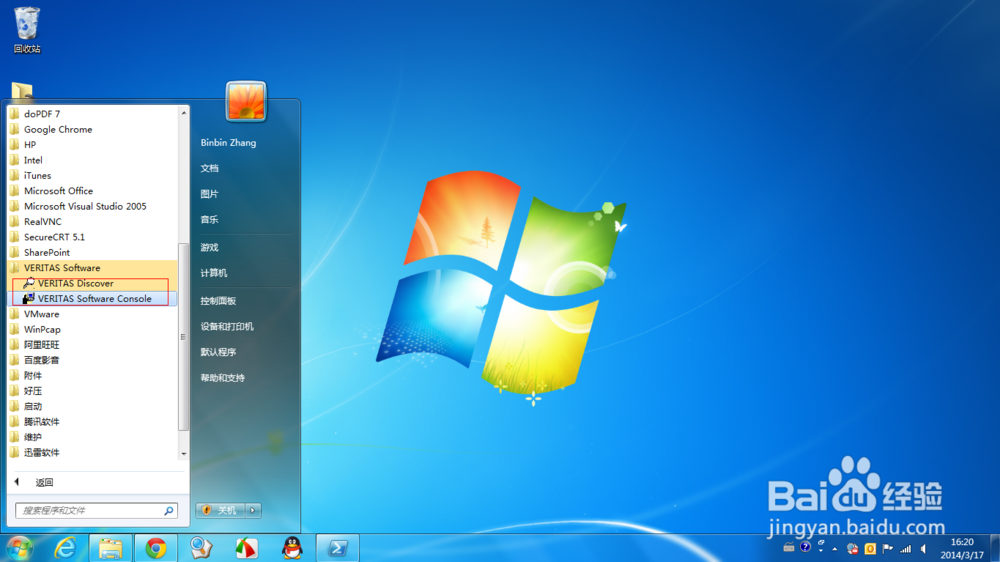Open 文档 from the Start menu
The width and height of the screenshot is (1000, 562).
(x=209, y=168)
